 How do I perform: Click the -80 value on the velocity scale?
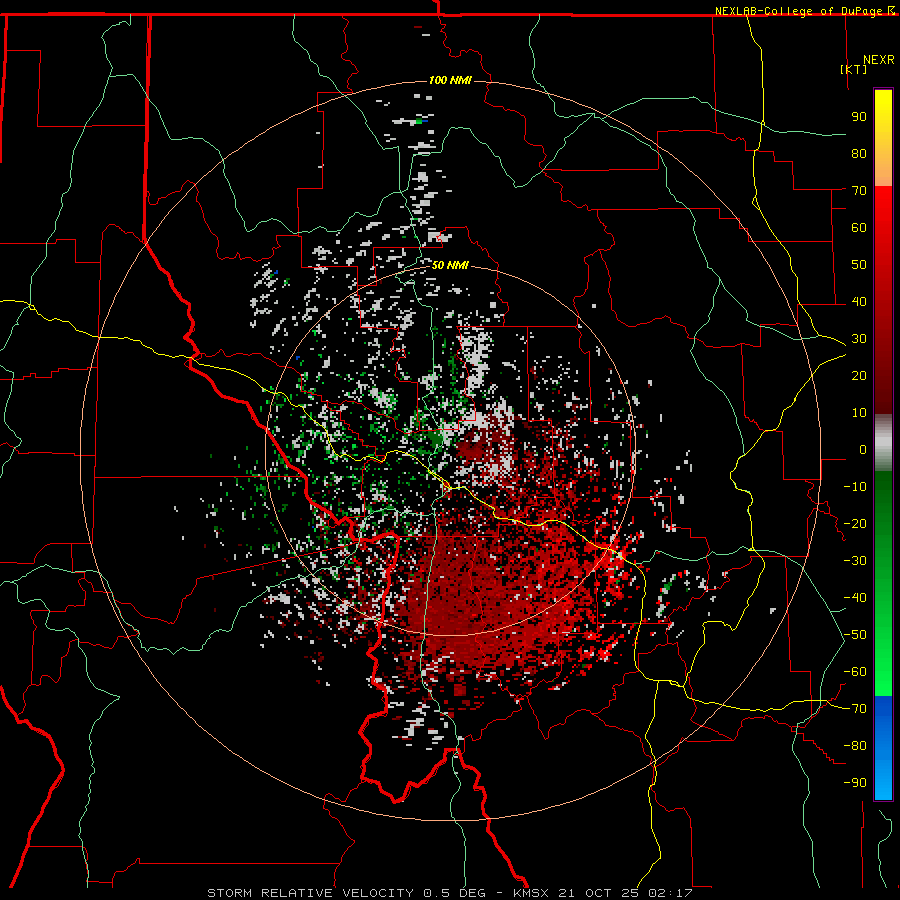[855, 746]
